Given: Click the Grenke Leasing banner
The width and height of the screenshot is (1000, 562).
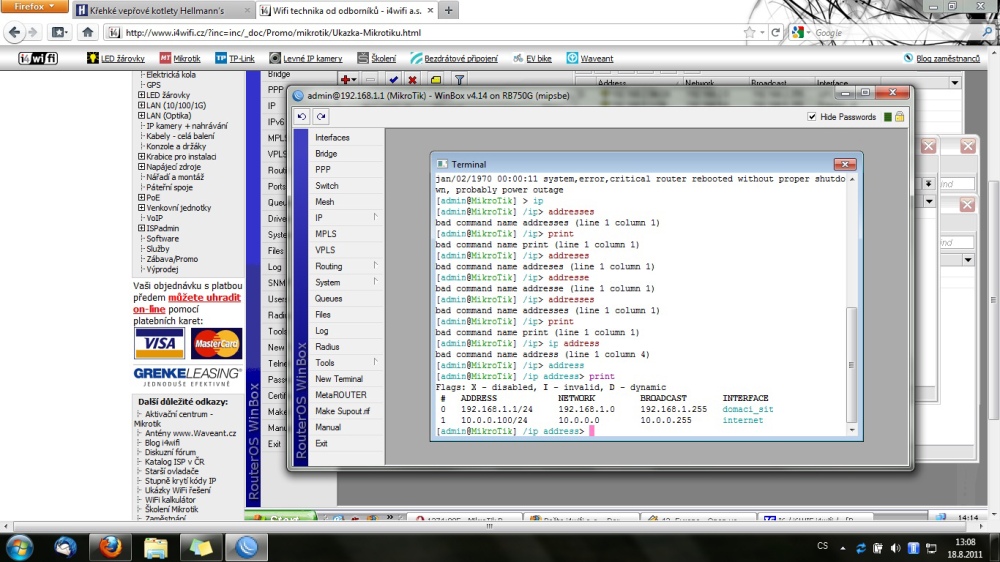Looking at the screenshot, I should click(188, 377).
